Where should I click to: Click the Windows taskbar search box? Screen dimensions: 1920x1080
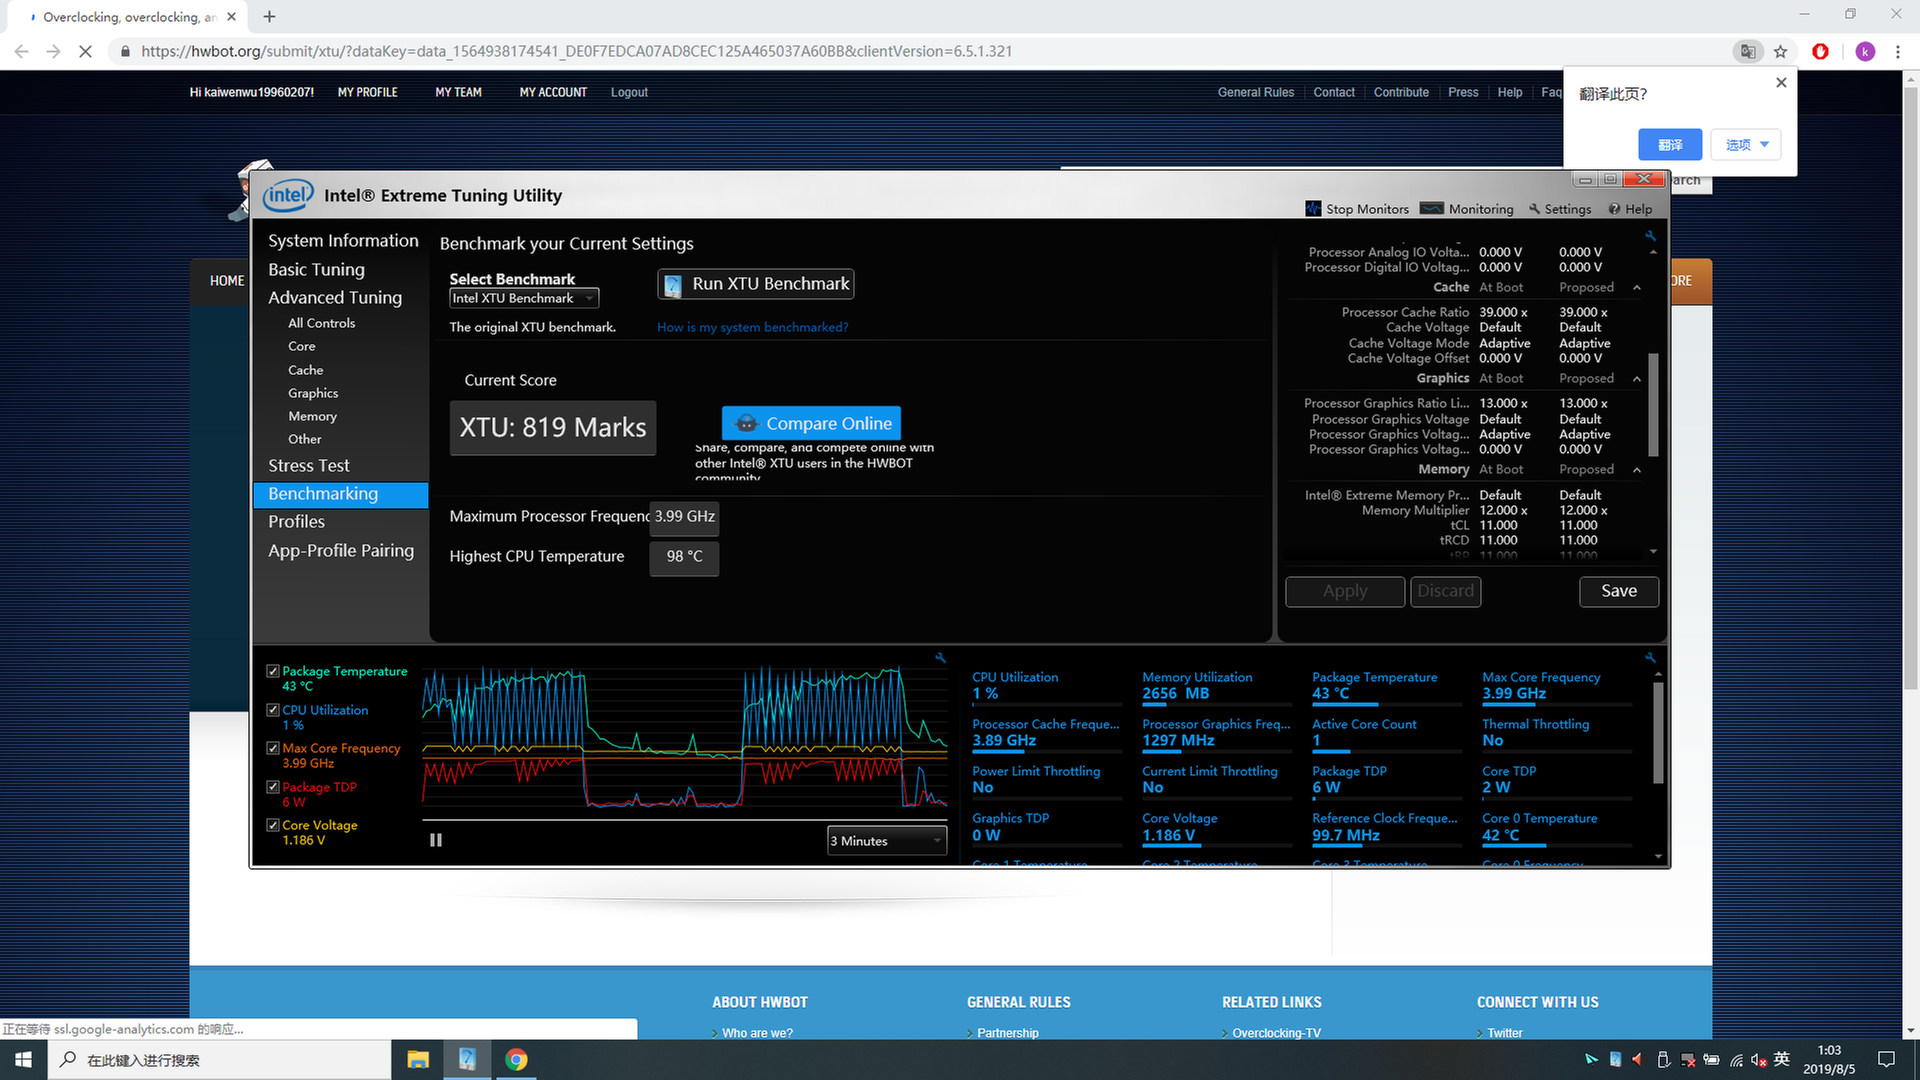pyautogui.click(x=220, y=1060)
